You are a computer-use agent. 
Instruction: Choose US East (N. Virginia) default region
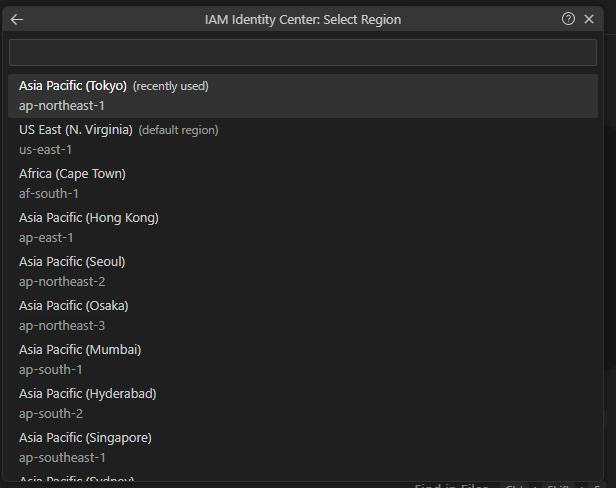303,140
